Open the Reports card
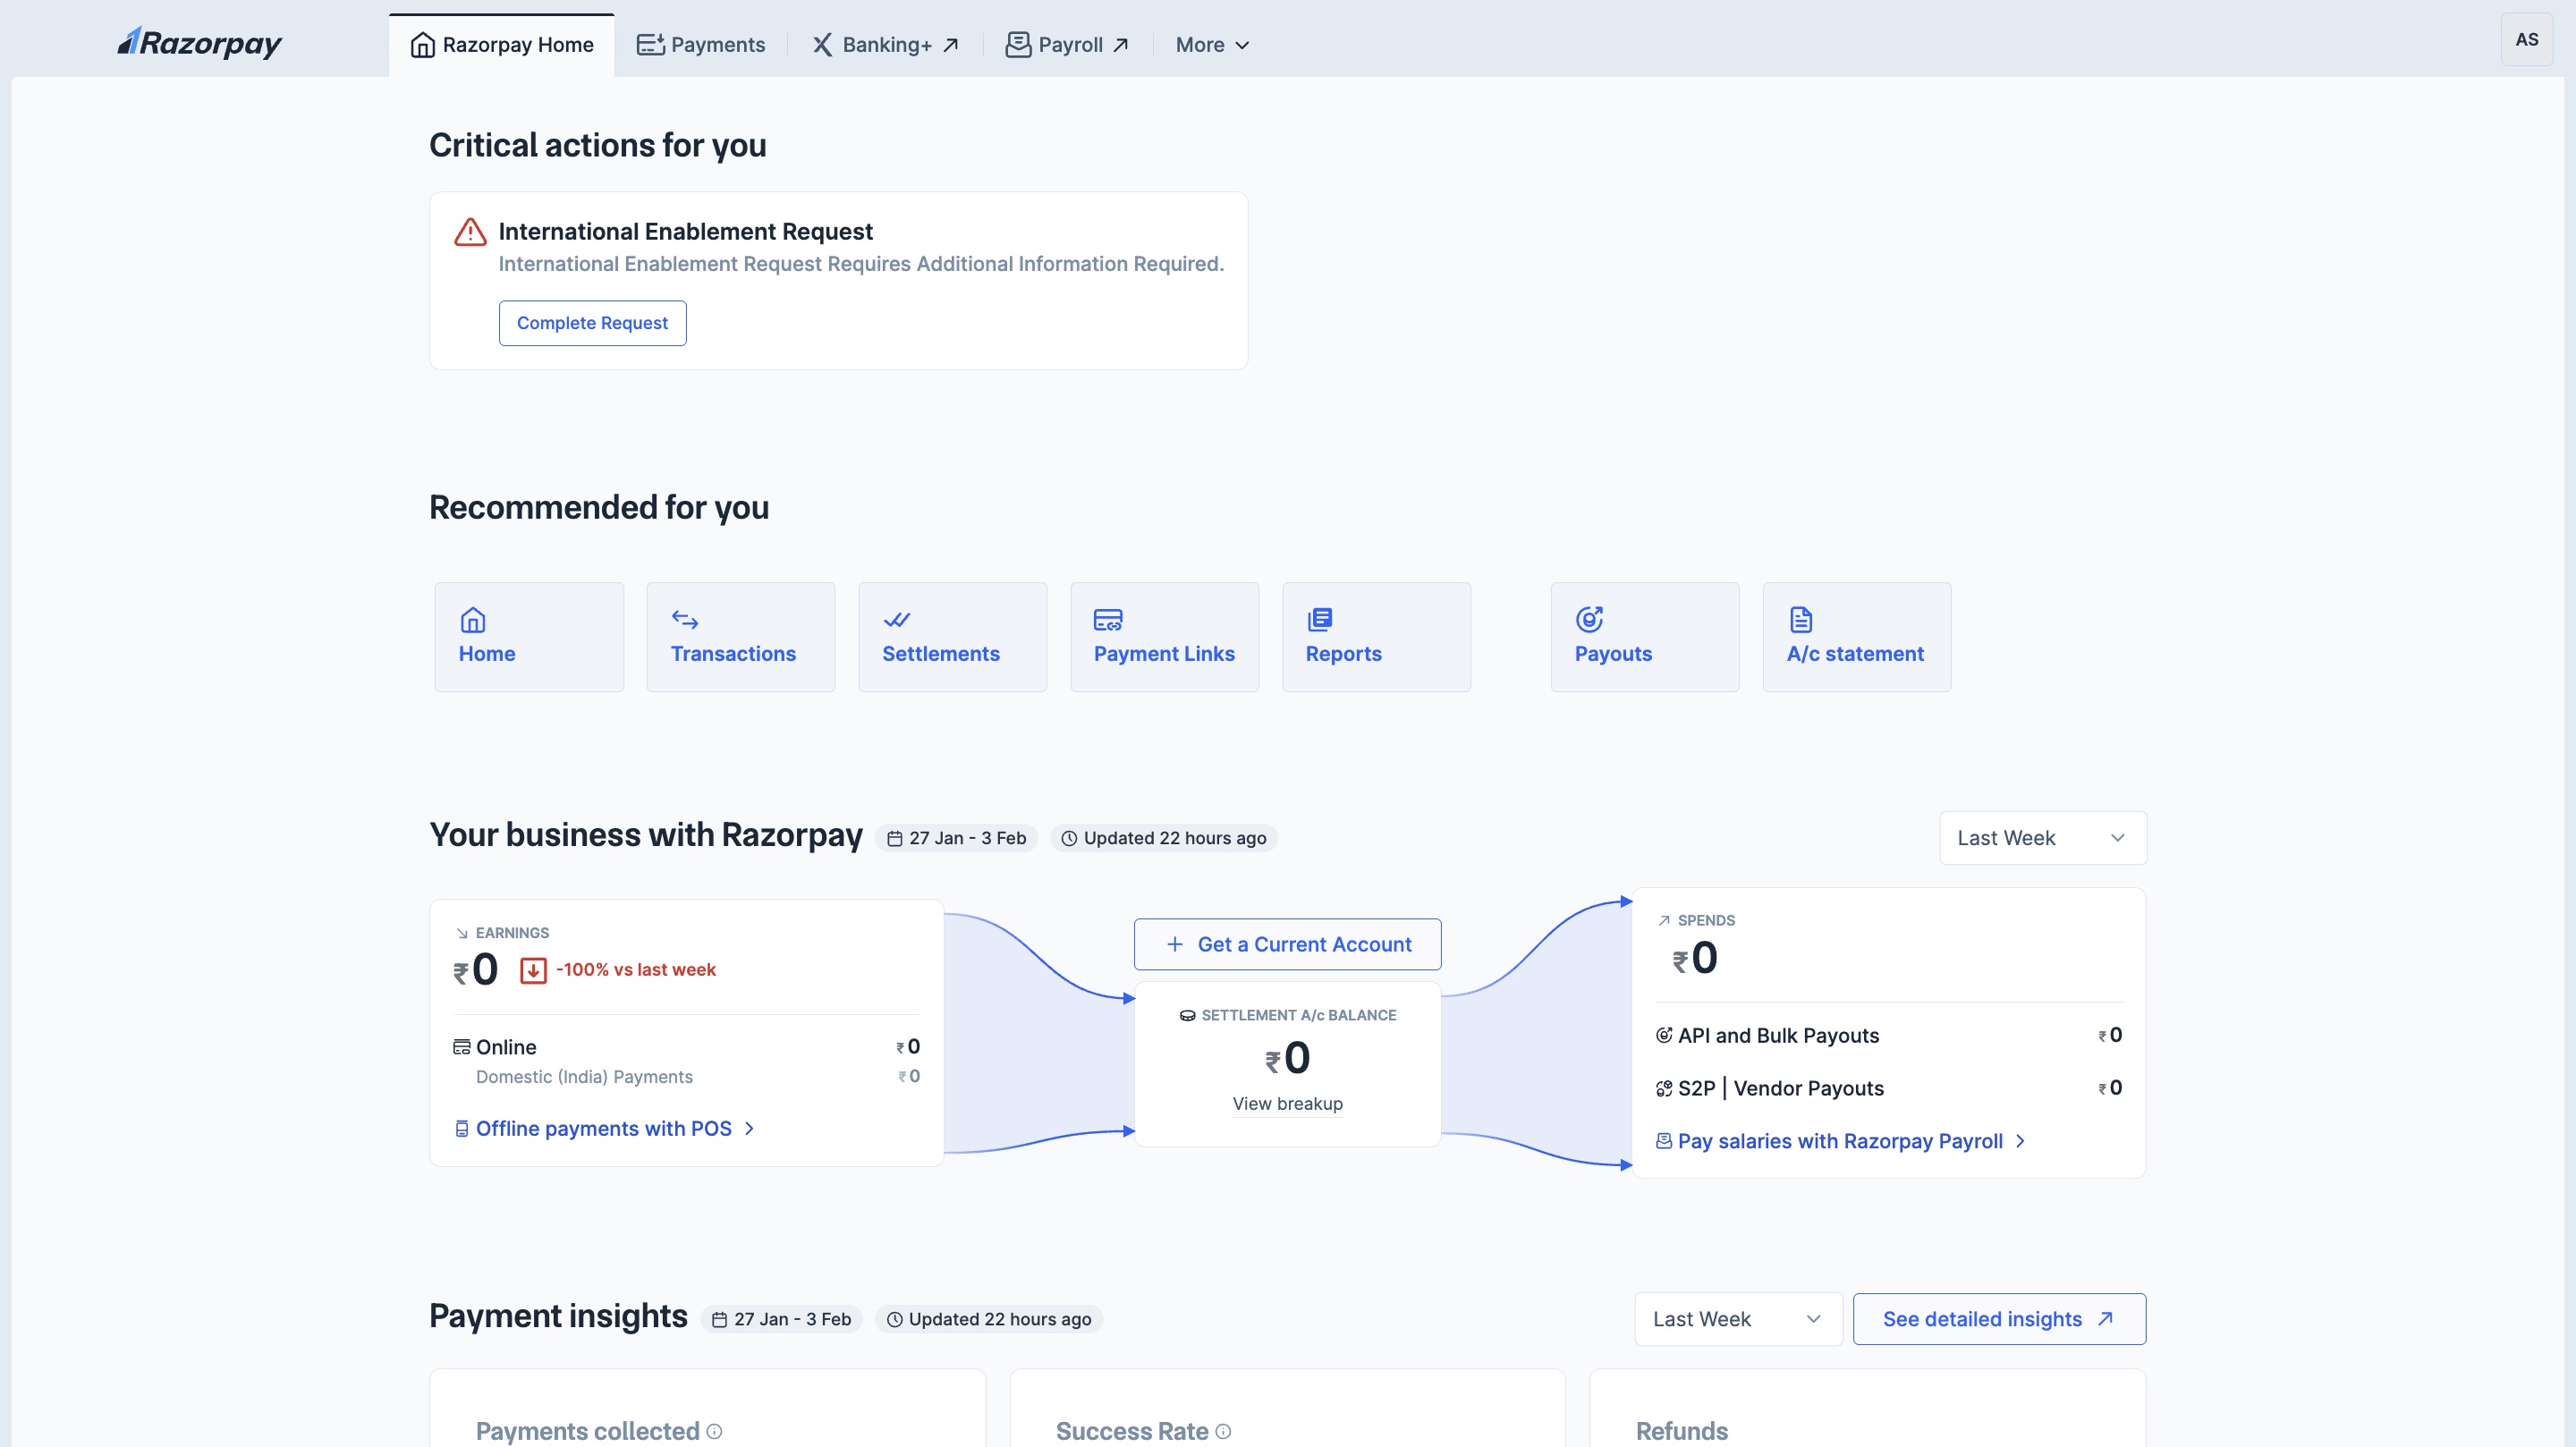 pyautogui.click(x=1377, y=637)
